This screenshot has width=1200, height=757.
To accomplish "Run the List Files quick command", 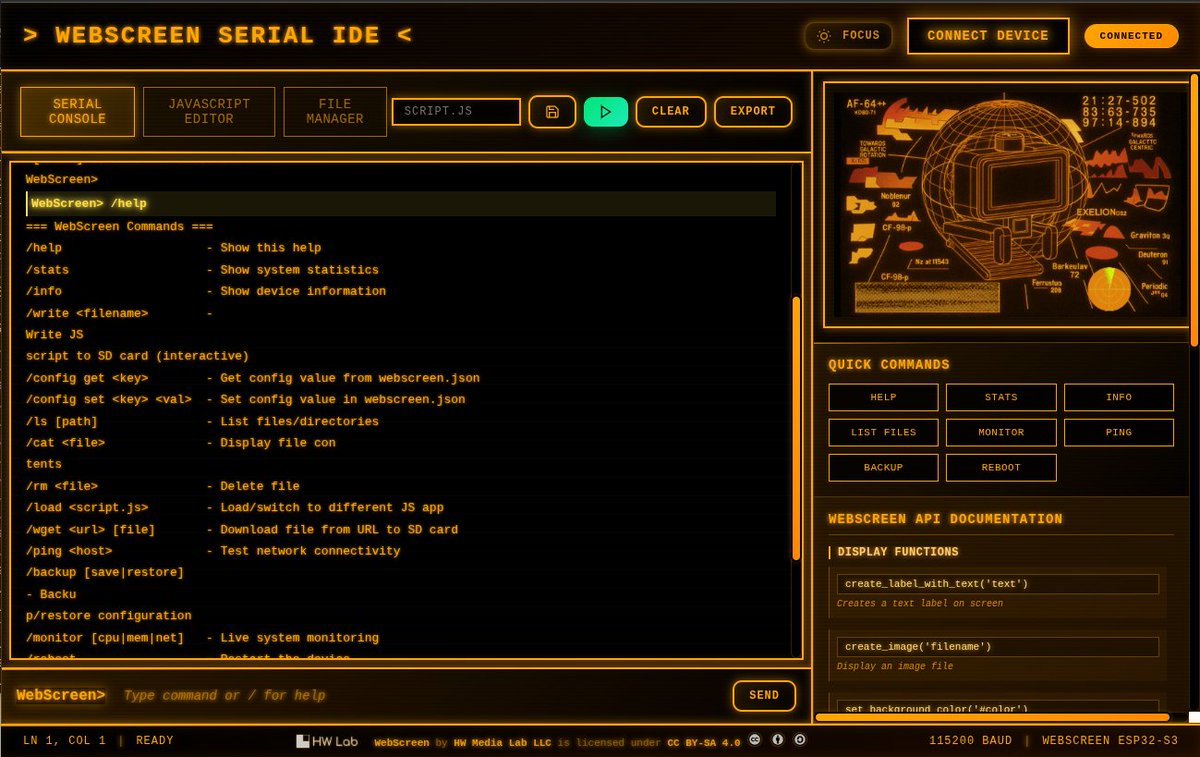I will point(883,432).
